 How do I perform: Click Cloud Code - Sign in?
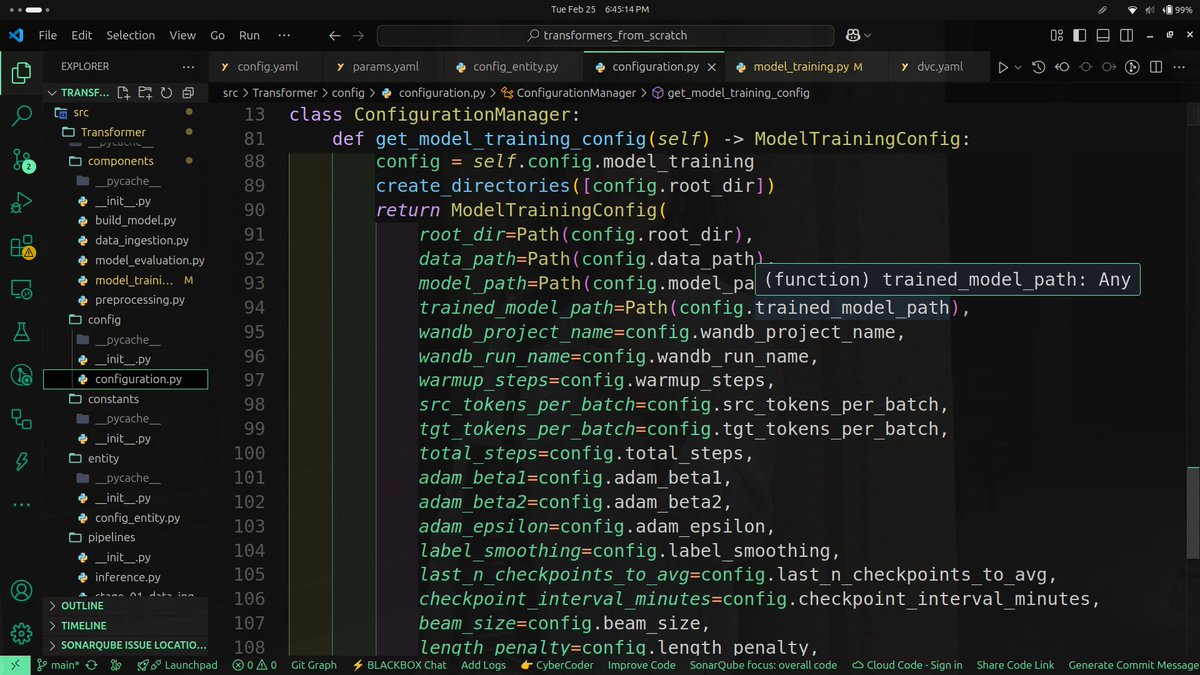click(907, 665)
